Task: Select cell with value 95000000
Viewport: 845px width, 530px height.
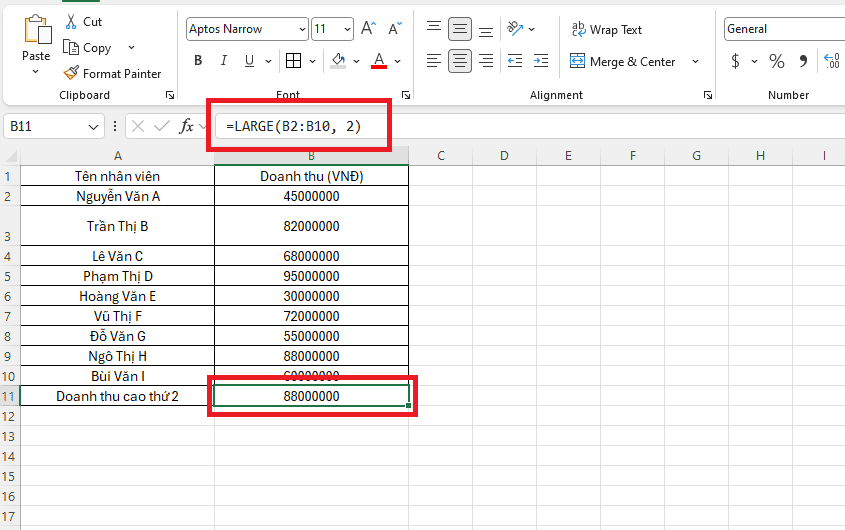Action: tap(311, 276)
